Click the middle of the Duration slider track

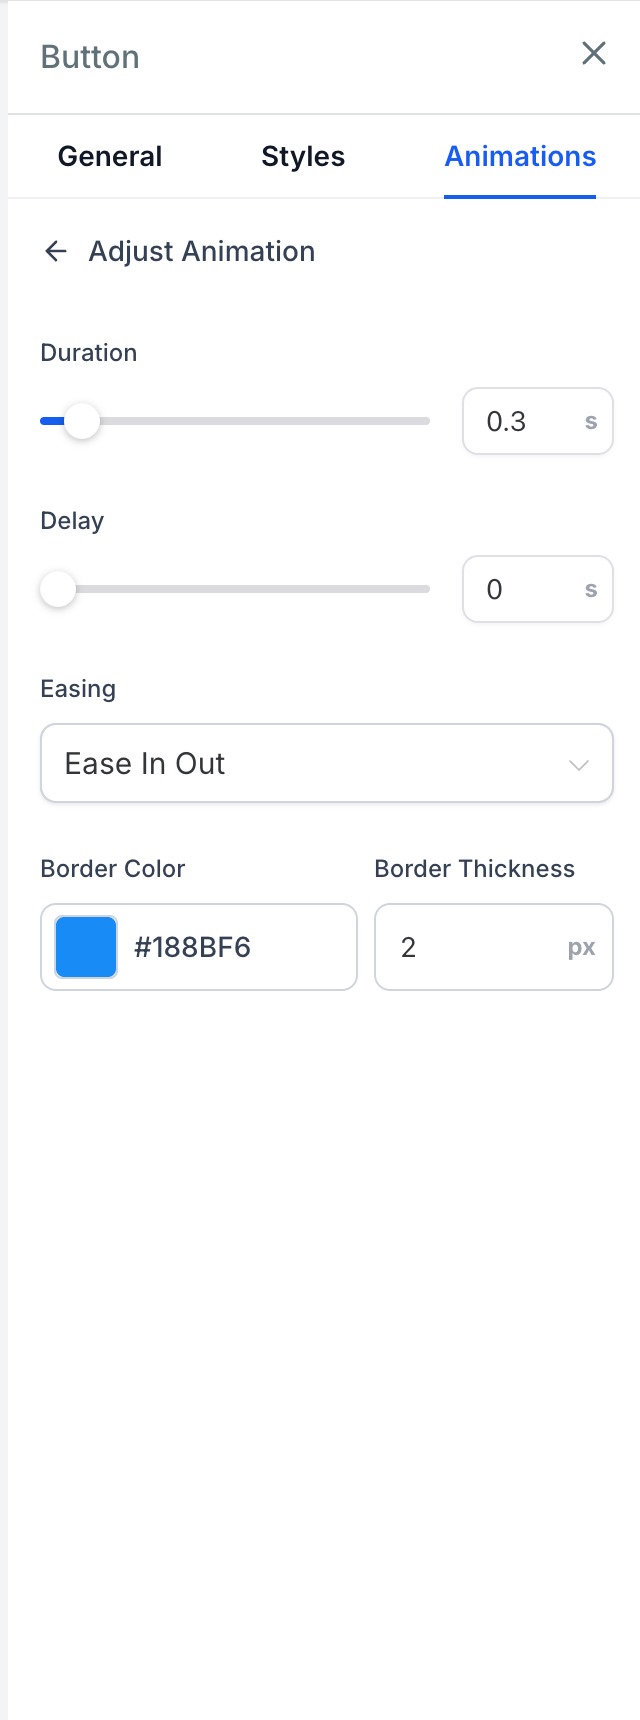235,421
